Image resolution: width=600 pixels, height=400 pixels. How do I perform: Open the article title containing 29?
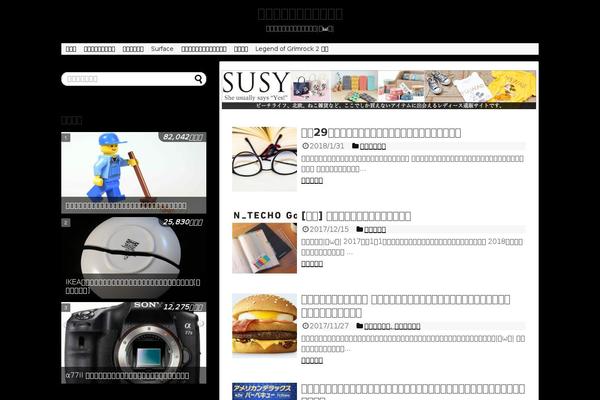pyautogui.click(x=381, y=132)
